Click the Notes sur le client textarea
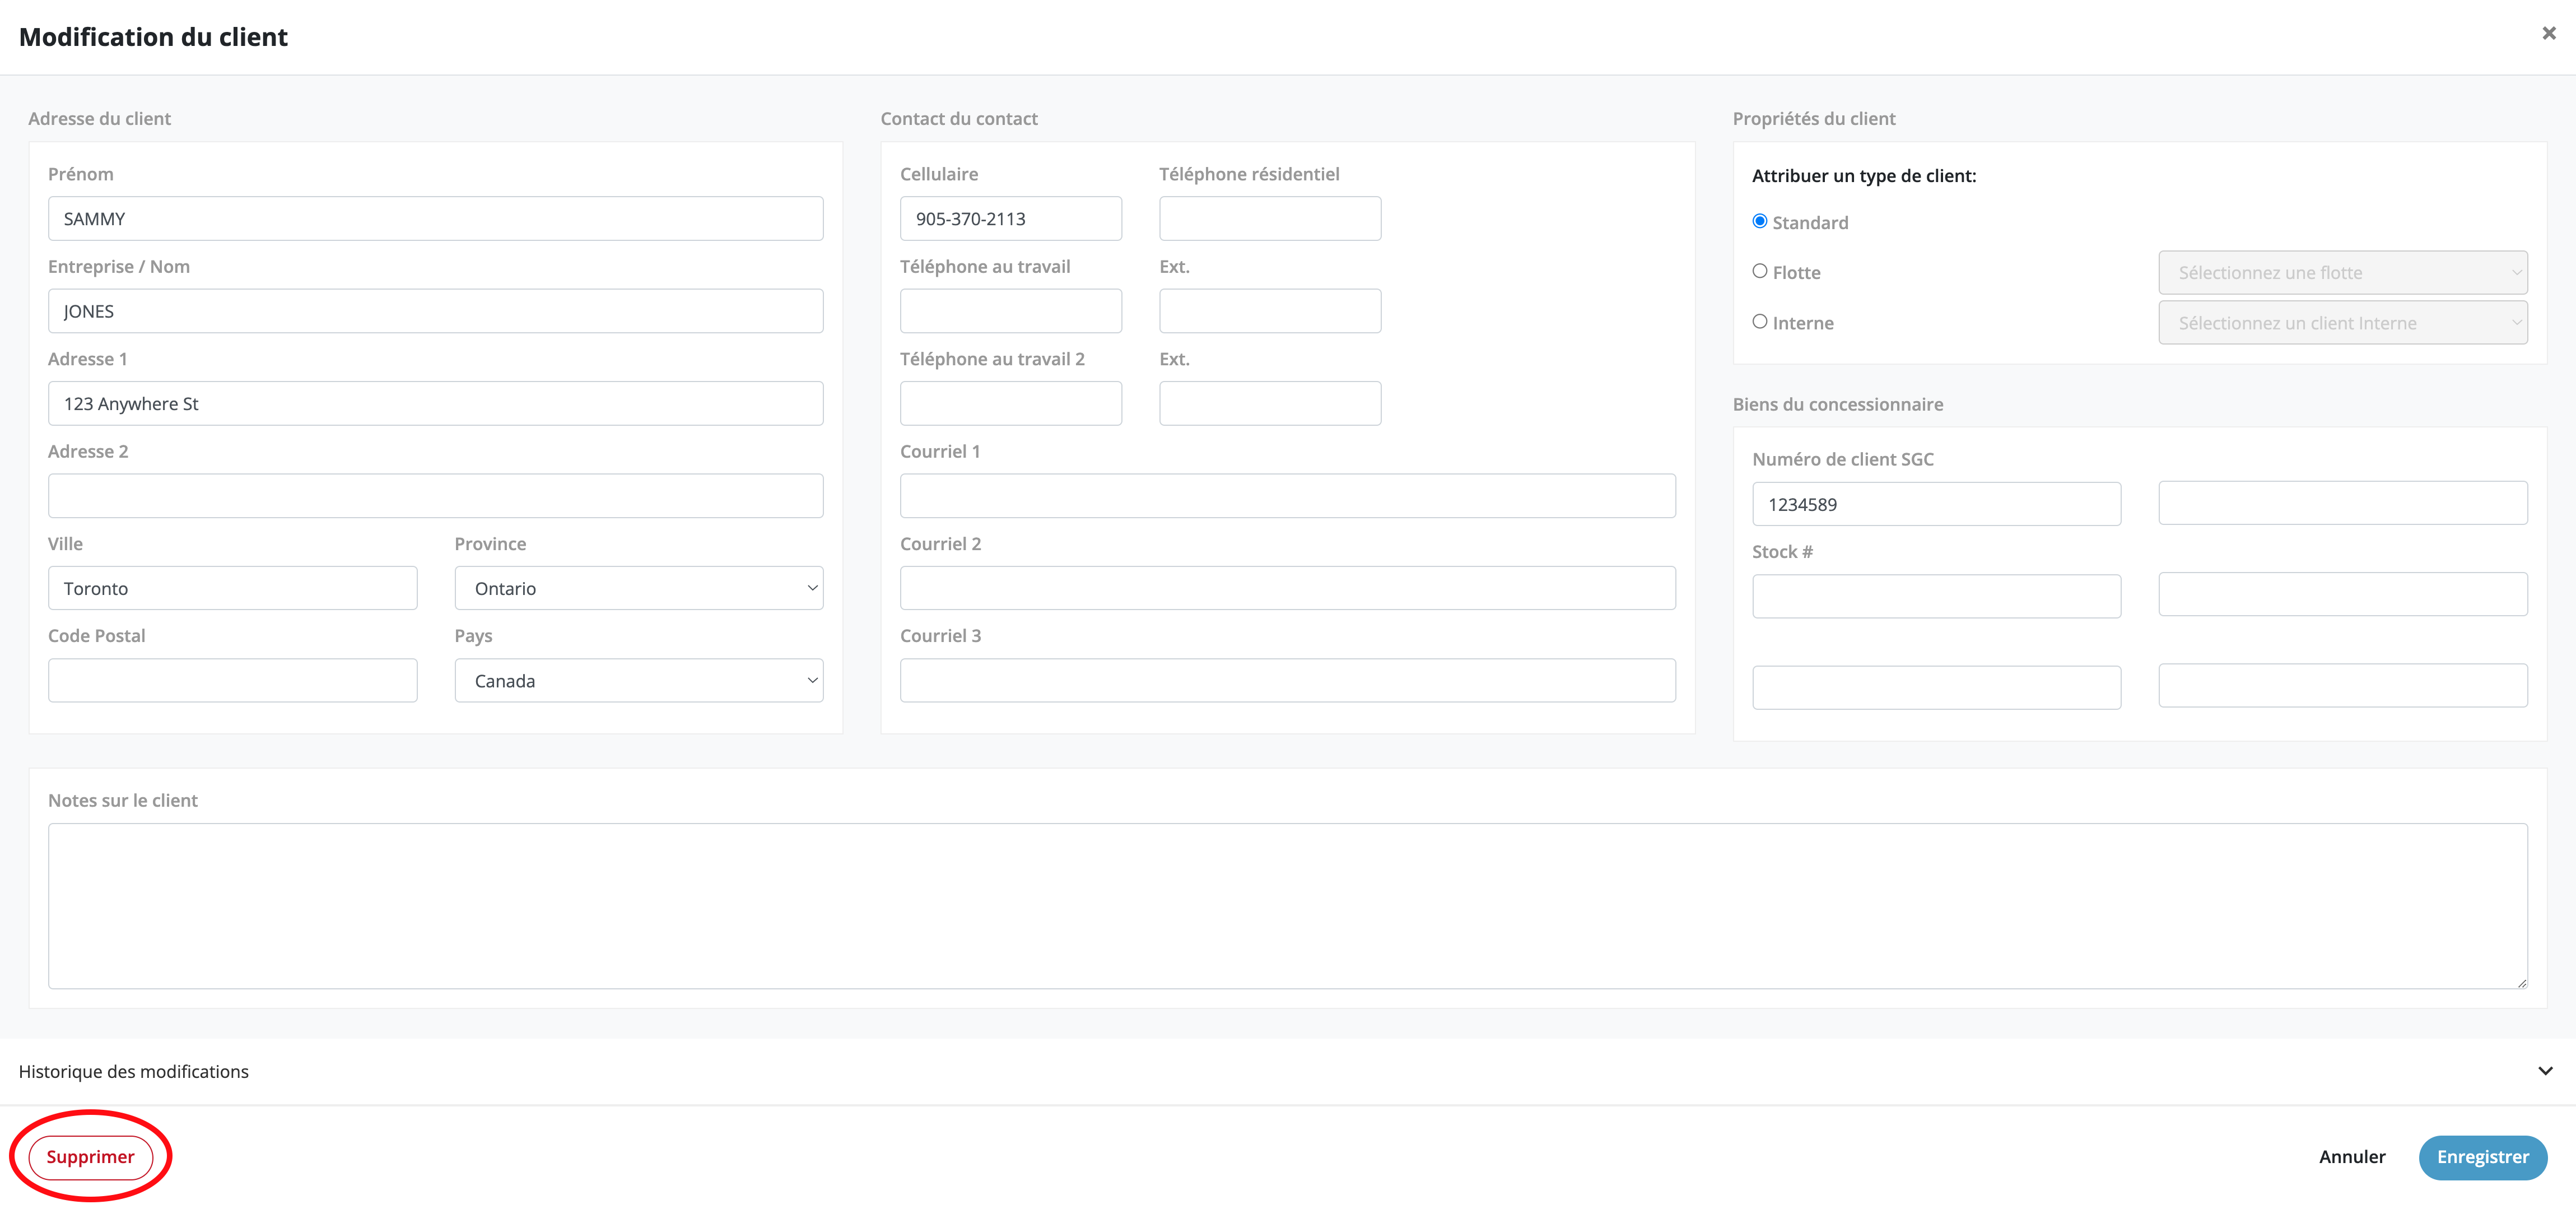This screenshot has height=1209, width=2576. pyautogui.click(x=1287, y=905)
